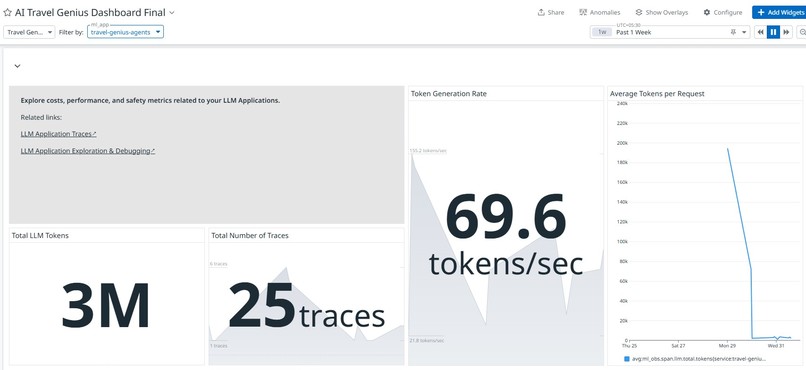Star the AI Travel Genius dashboard as favorite
The width and height of the screenshot is (806, 370).
[x=7, y=12]
